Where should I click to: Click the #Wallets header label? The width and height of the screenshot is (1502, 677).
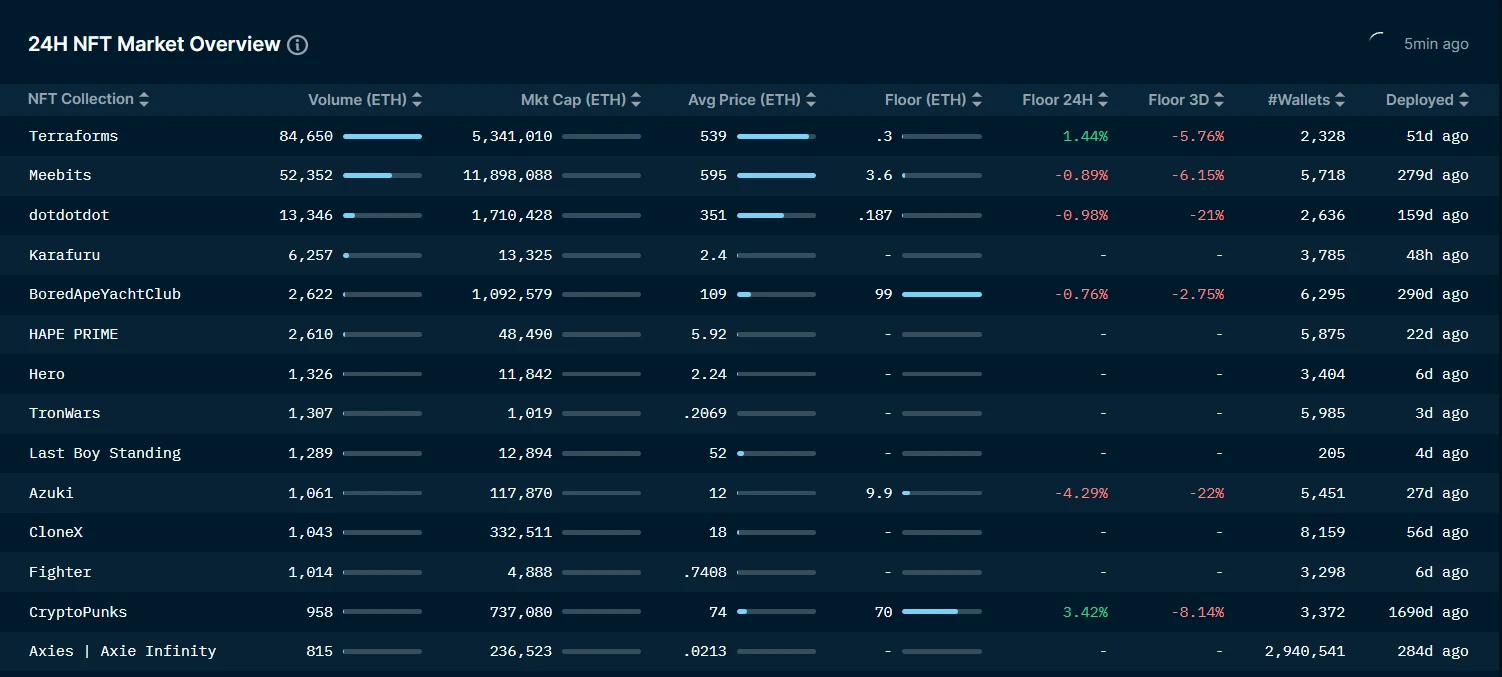(x=1299, y=100)
